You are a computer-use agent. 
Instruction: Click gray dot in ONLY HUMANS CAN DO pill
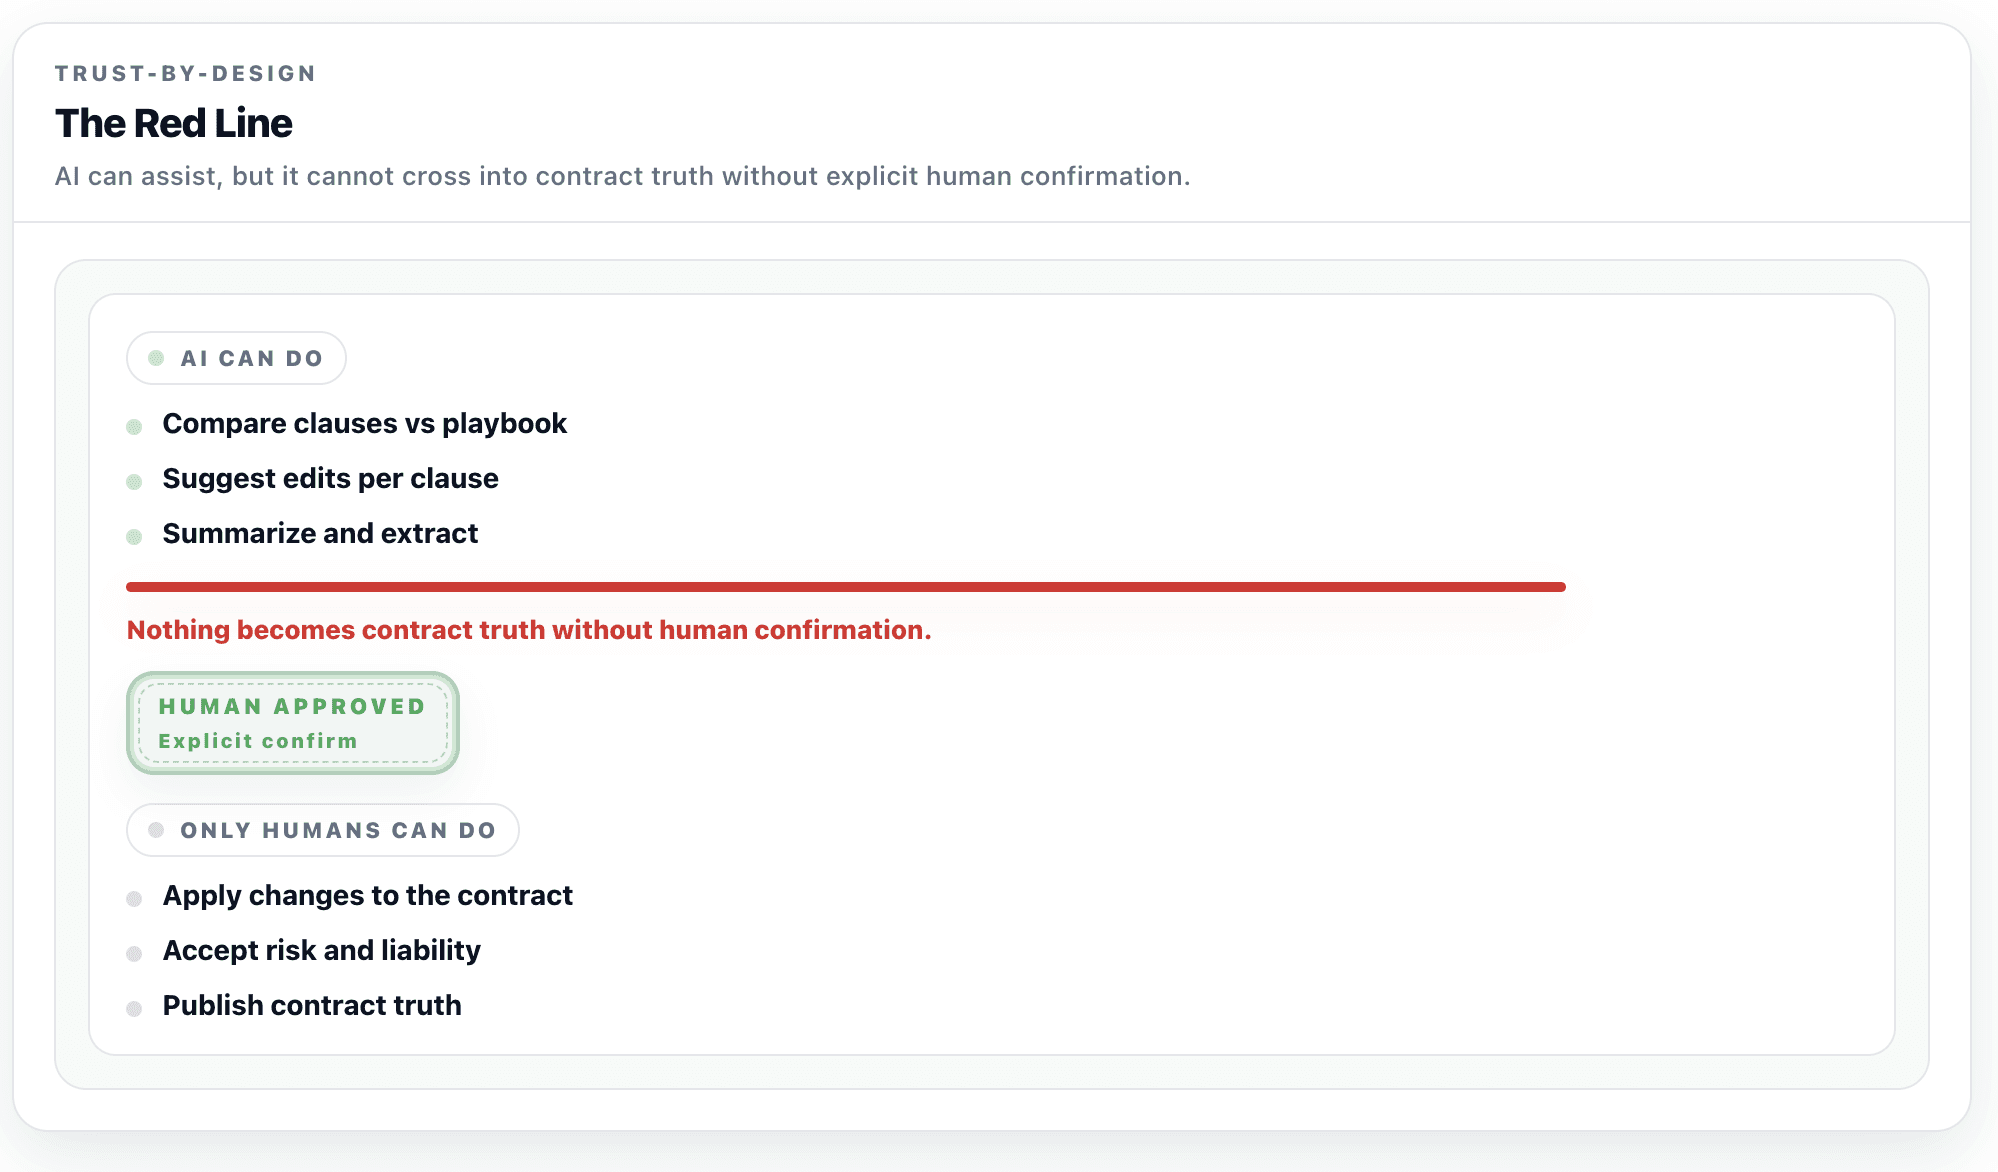pyautogui.click(x=156, y=830)
